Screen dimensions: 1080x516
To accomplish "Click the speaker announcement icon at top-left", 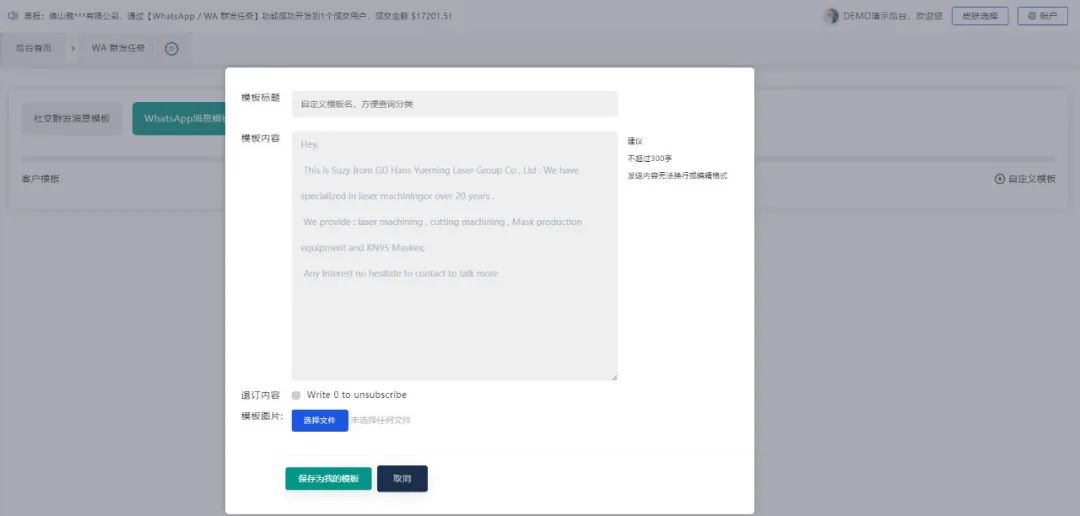I will tap(12, 16).
